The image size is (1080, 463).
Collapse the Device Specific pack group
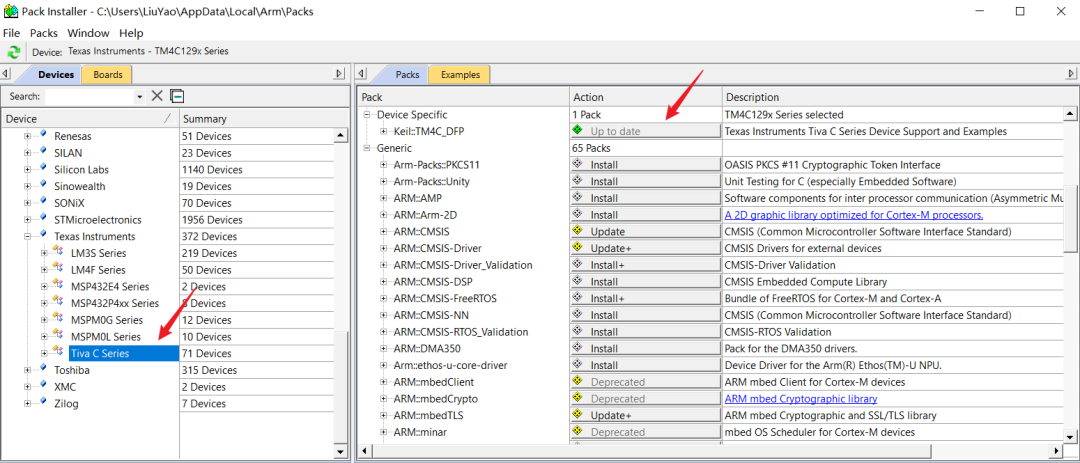pyautogui.click(x=367, y=114)
